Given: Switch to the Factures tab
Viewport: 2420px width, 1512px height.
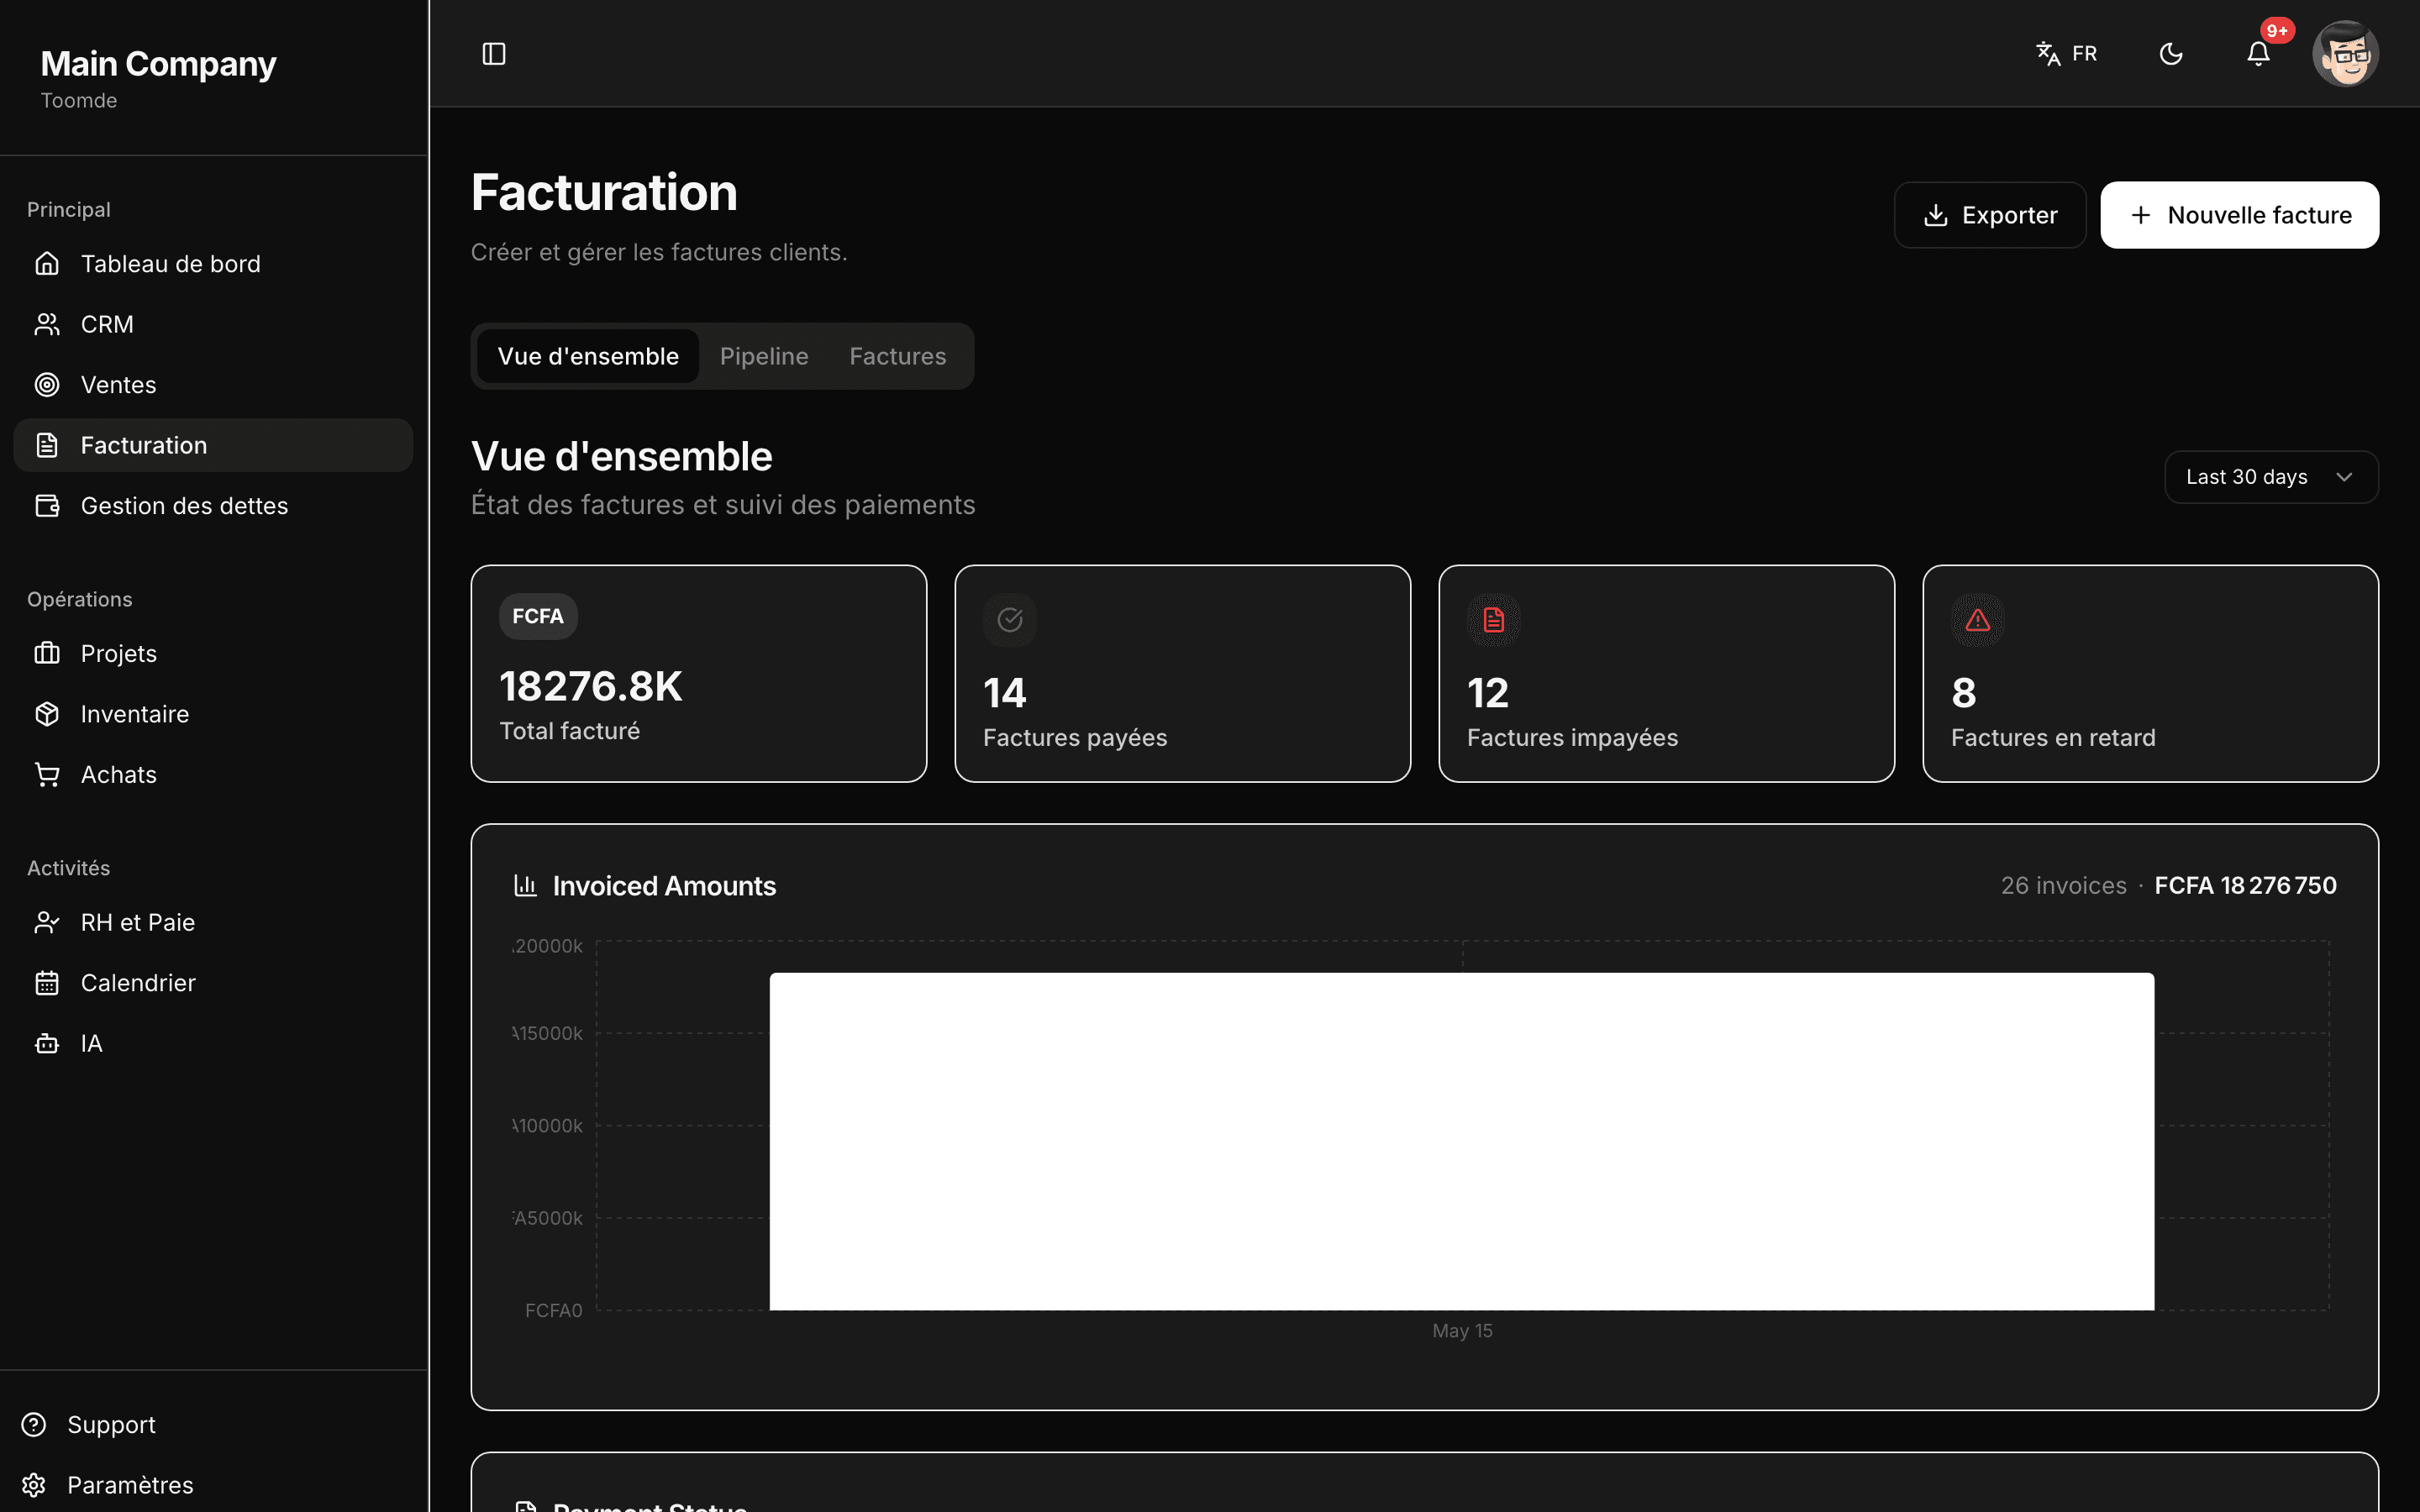Looking at the screenshot, I should coord(897,356).
